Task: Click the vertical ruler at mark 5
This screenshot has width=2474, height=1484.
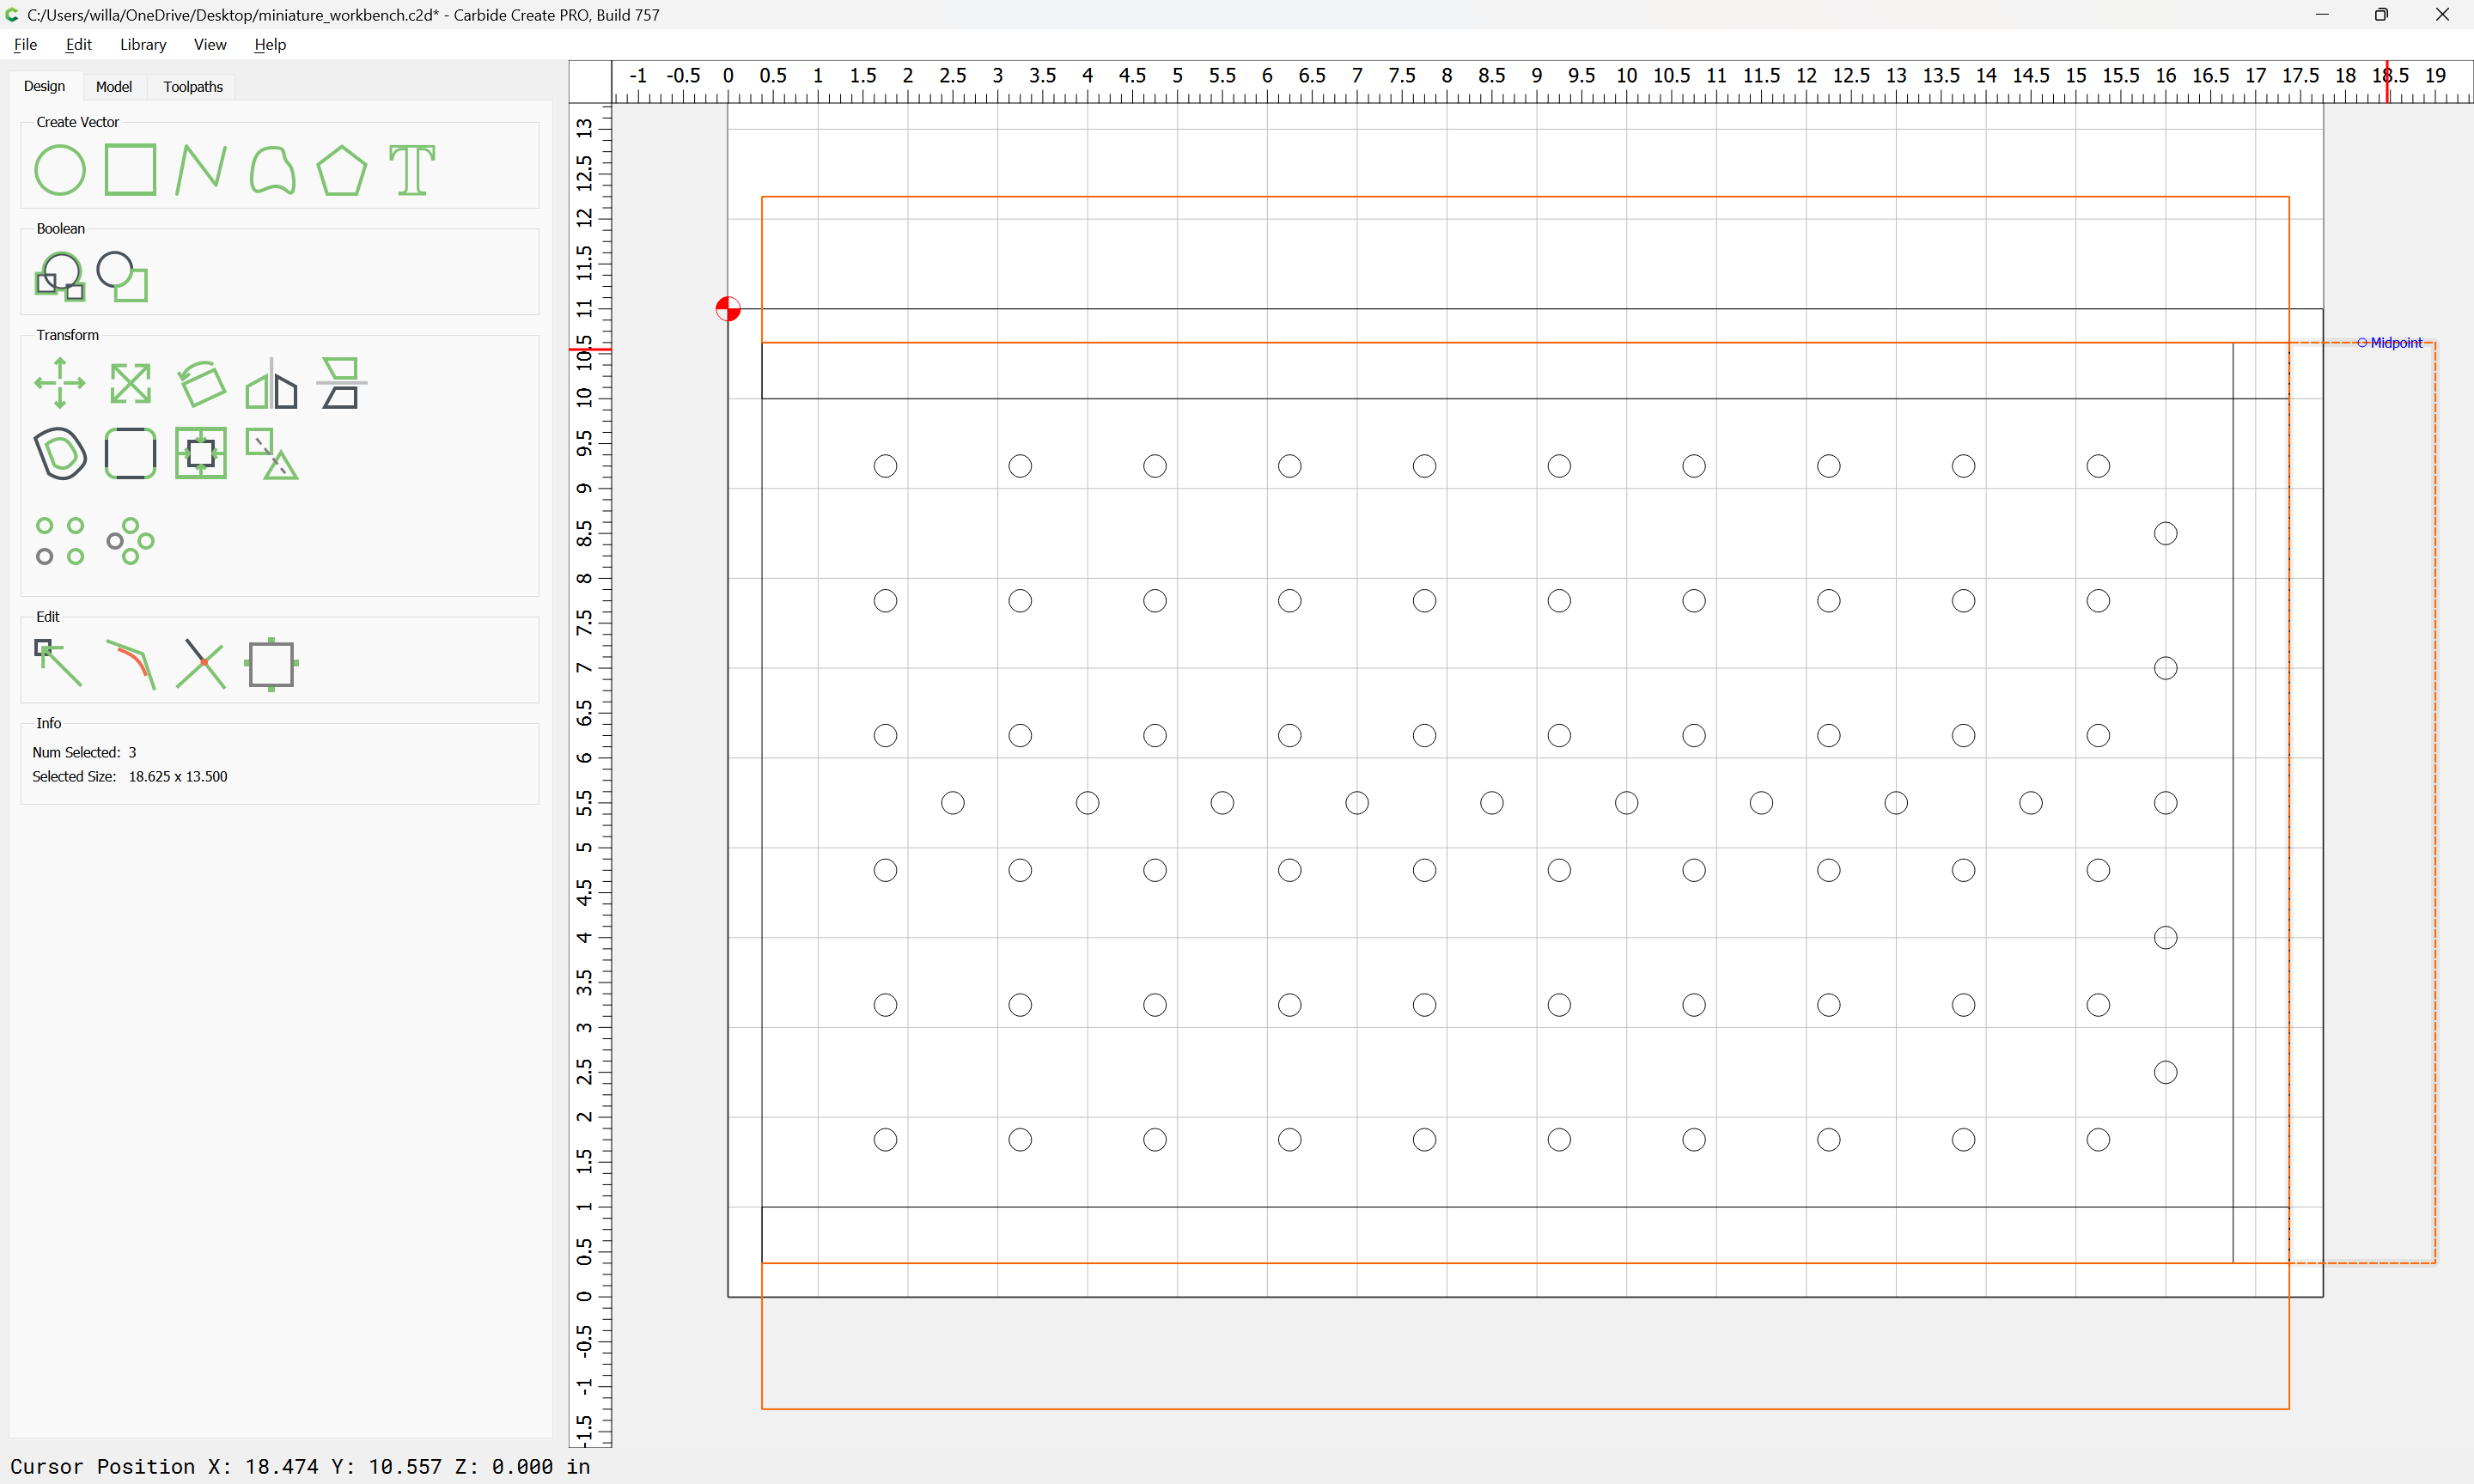Action: 585,847
